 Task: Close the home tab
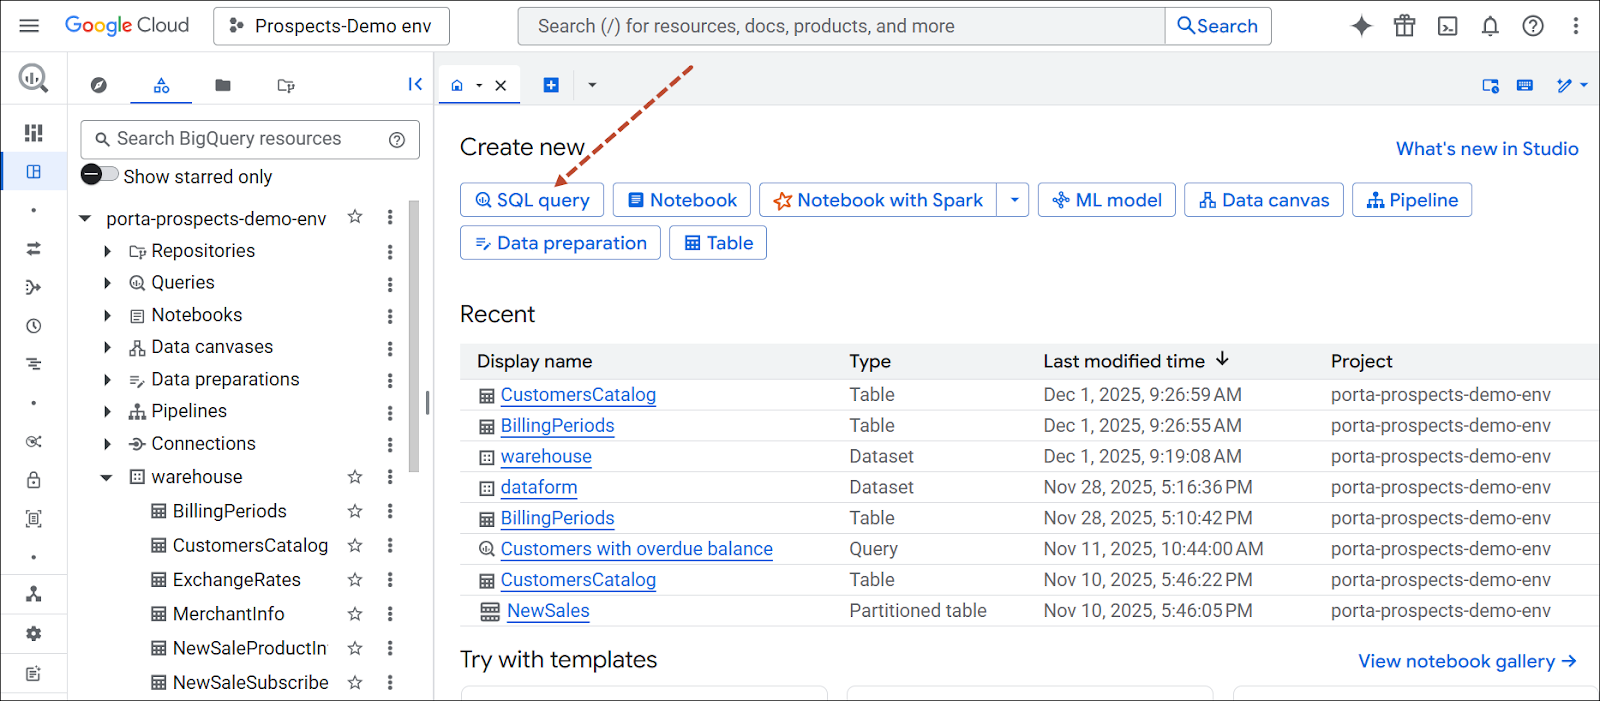coord(501,86)
